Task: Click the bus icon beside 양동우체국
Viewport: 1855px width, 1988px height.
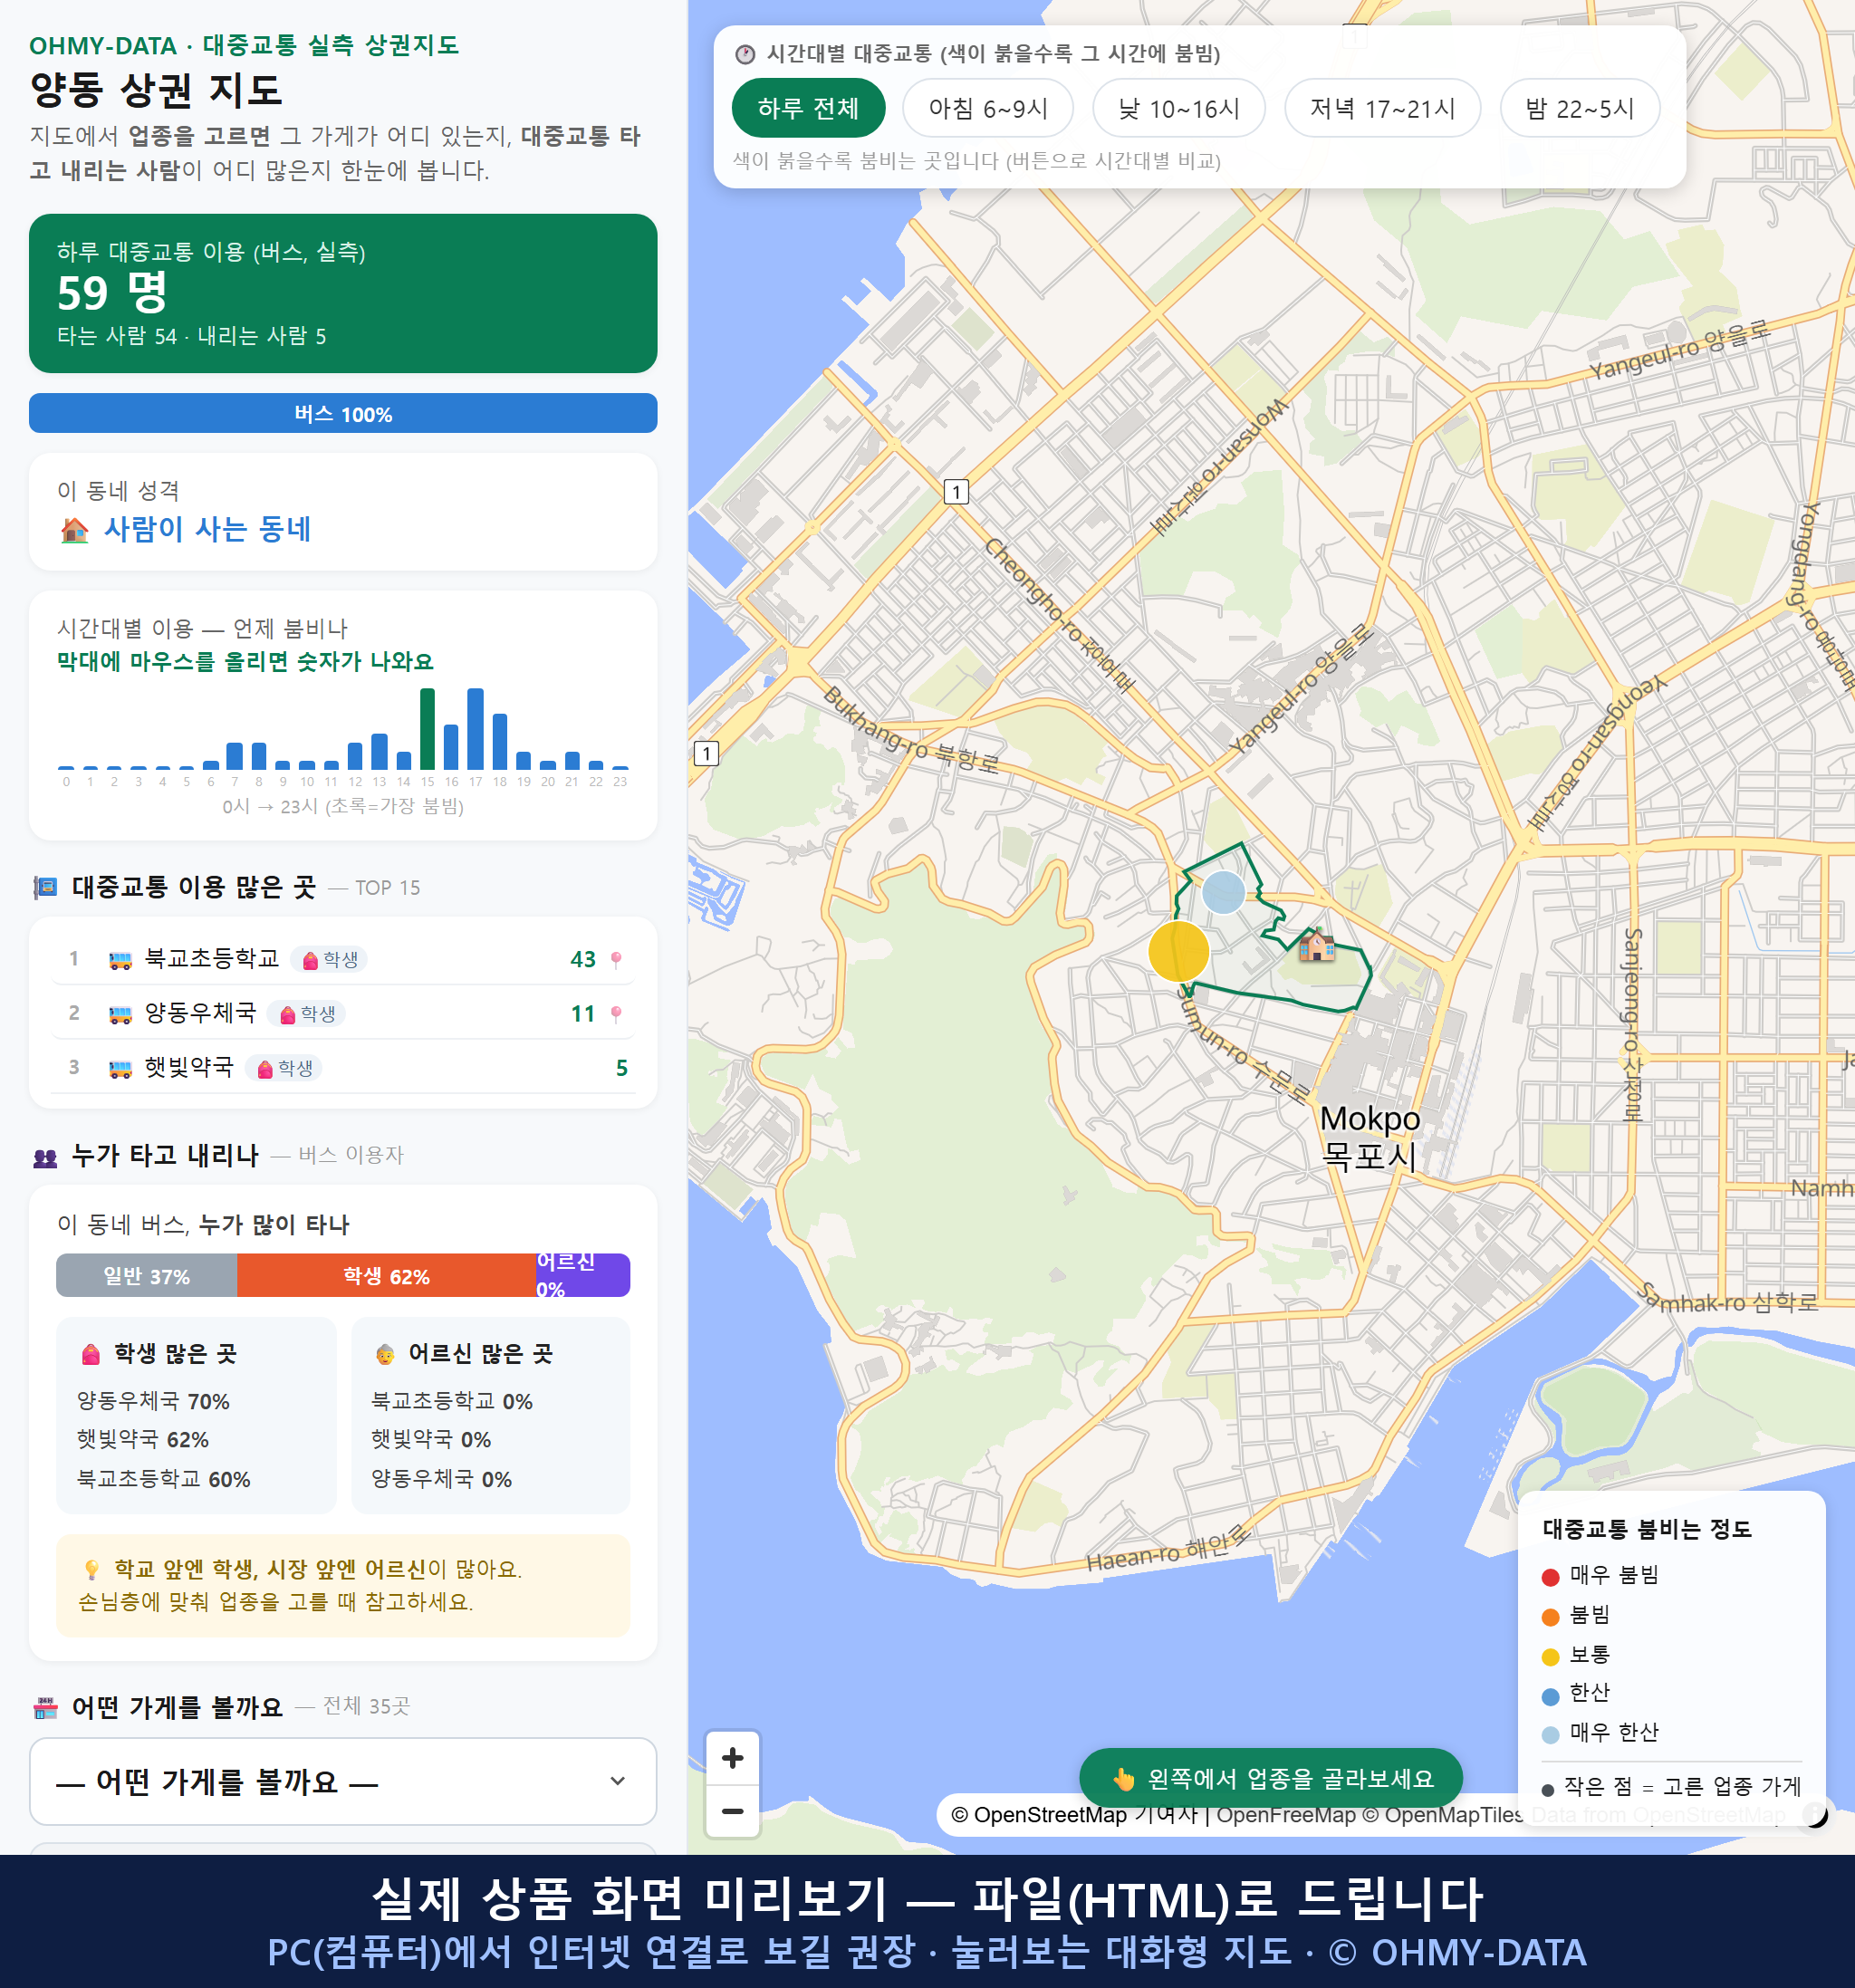Action: (x=120, y=1014)
